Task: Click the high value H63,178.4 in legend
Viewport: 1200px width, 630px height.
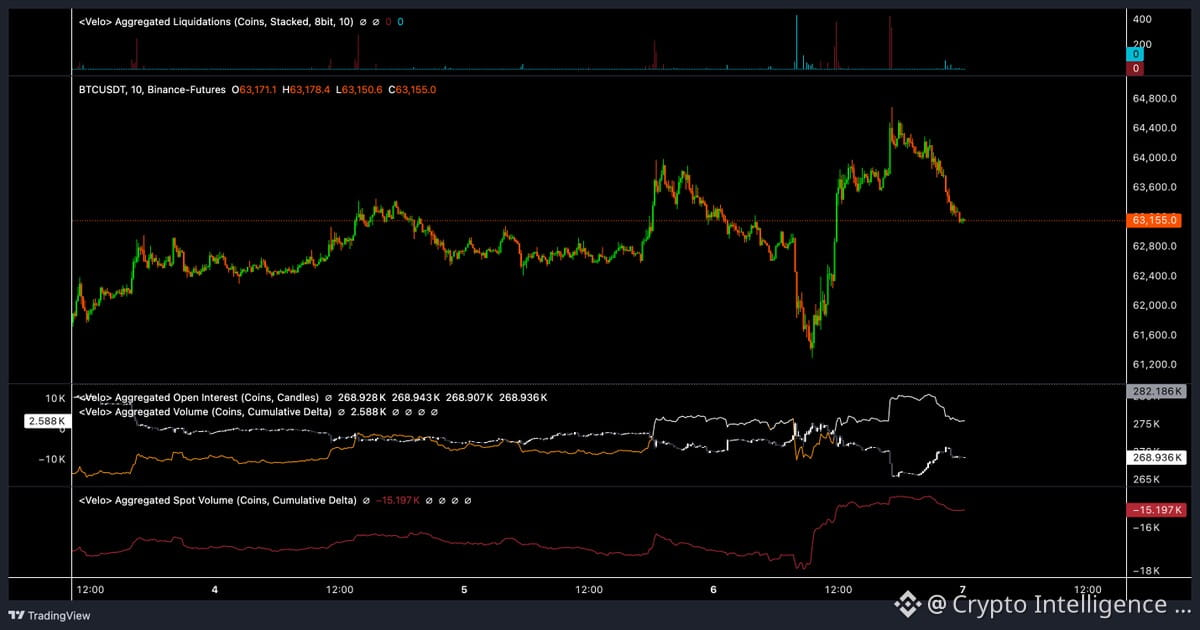Action: coord(306,89)
